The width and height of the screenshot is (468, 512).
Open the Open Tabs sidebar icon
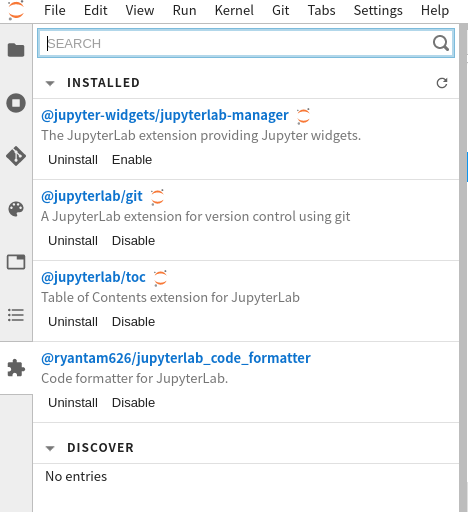[x=16, y=262]
